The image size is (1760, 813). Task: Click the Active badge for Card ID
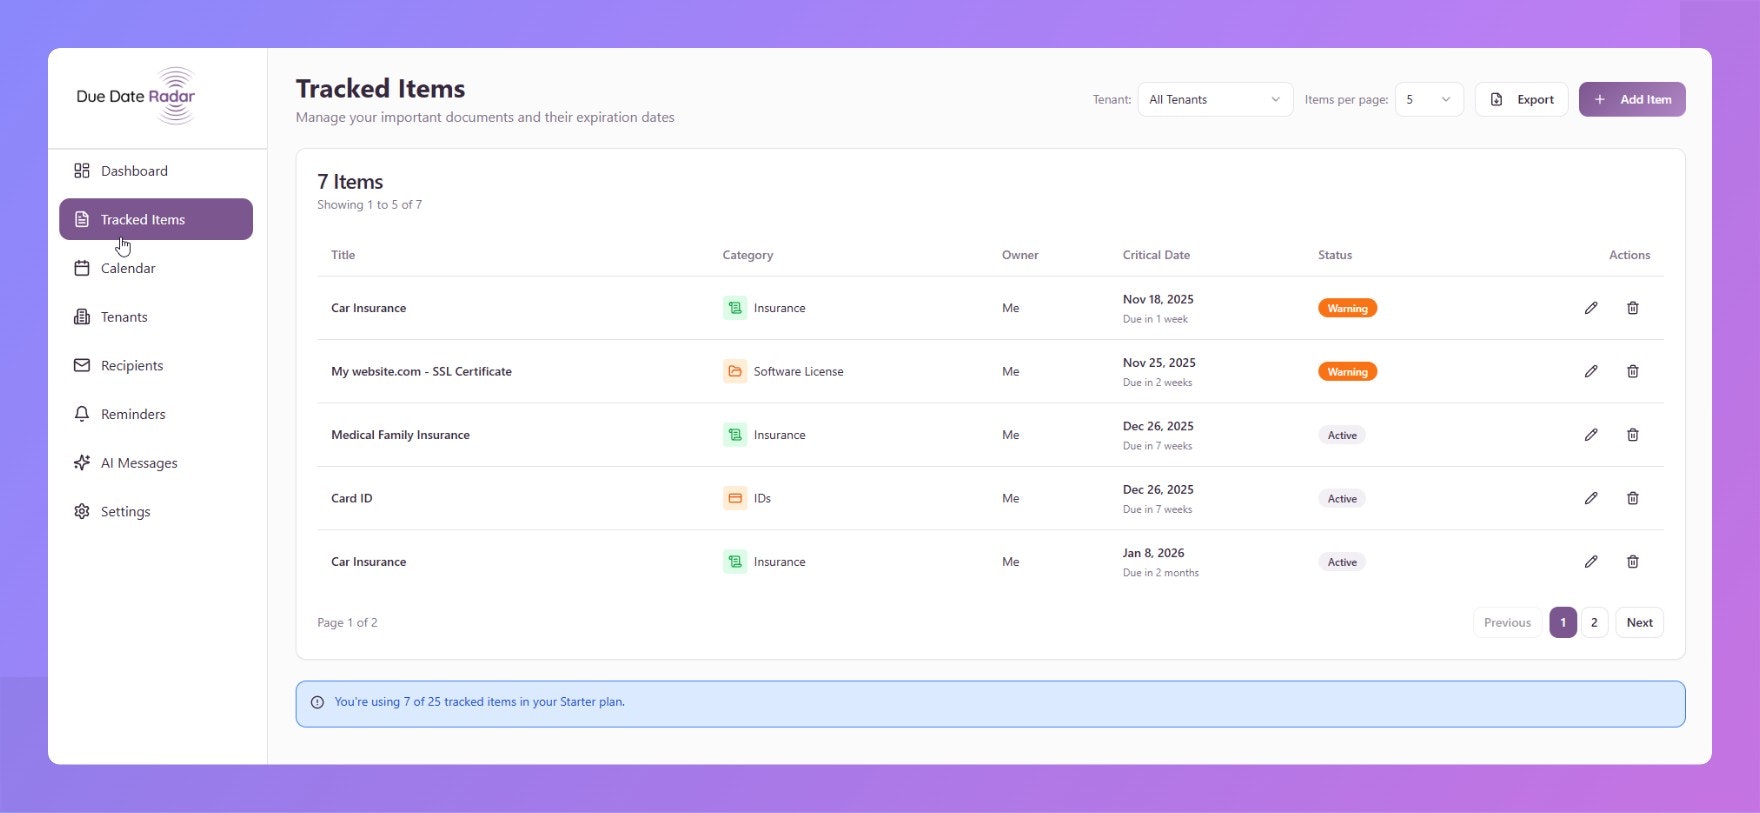click(1342, 498)
